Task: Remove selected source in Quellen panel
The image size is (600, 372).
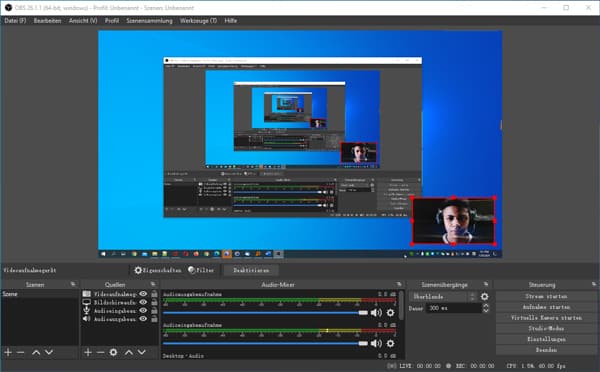Action: click(x=100, y=352)
